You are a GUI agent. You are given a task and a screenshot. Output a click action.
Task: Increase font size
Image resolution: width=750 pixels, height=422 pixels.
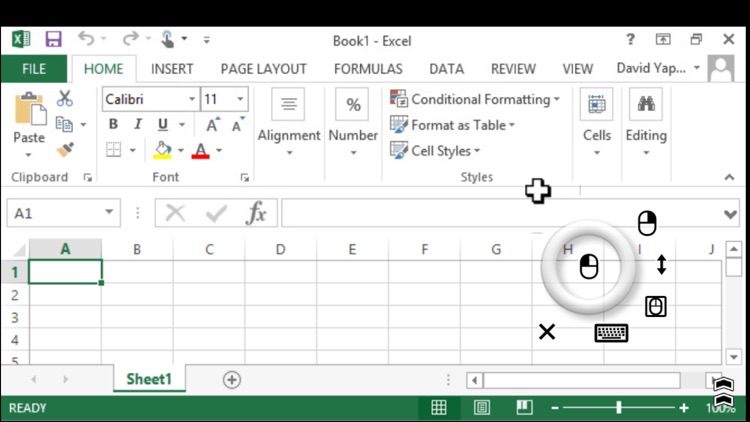click(x=213, y=125)
